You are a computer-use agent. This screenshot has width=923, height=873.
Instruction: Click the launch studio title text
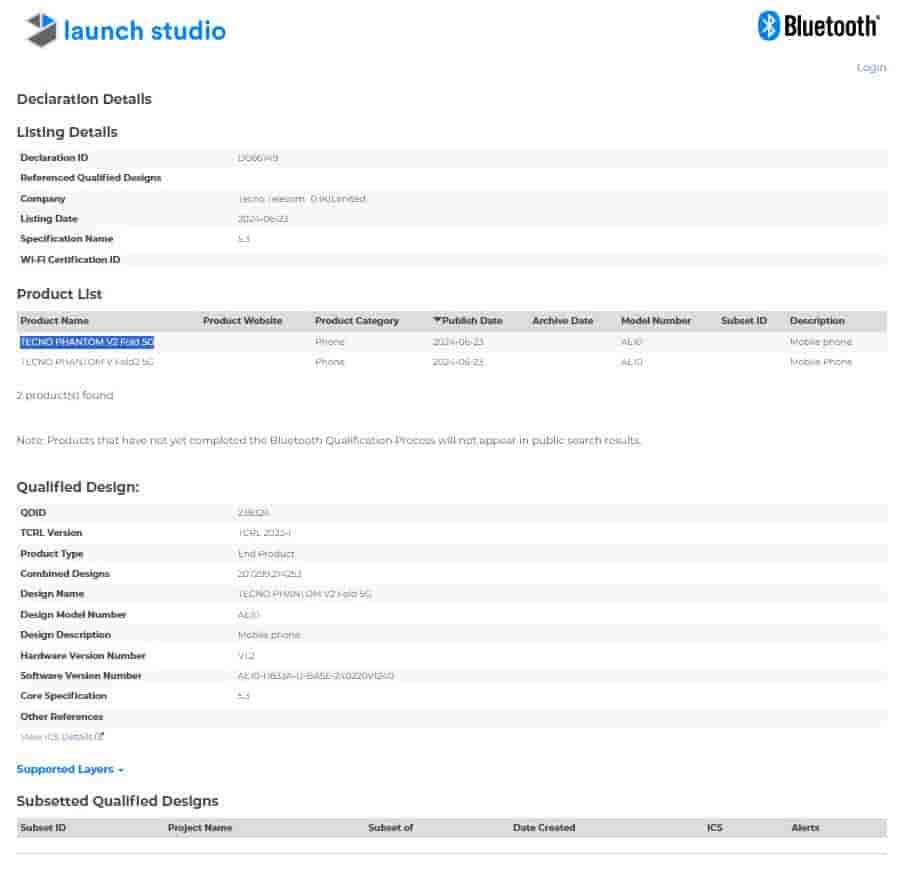coord(144,31)
